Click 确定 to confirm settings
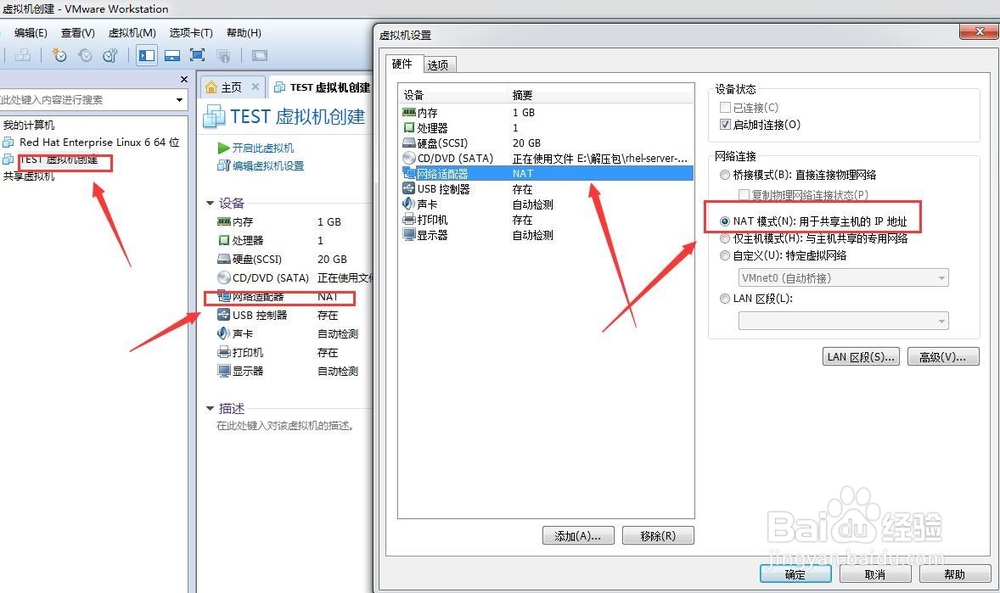 pos(795,574)
